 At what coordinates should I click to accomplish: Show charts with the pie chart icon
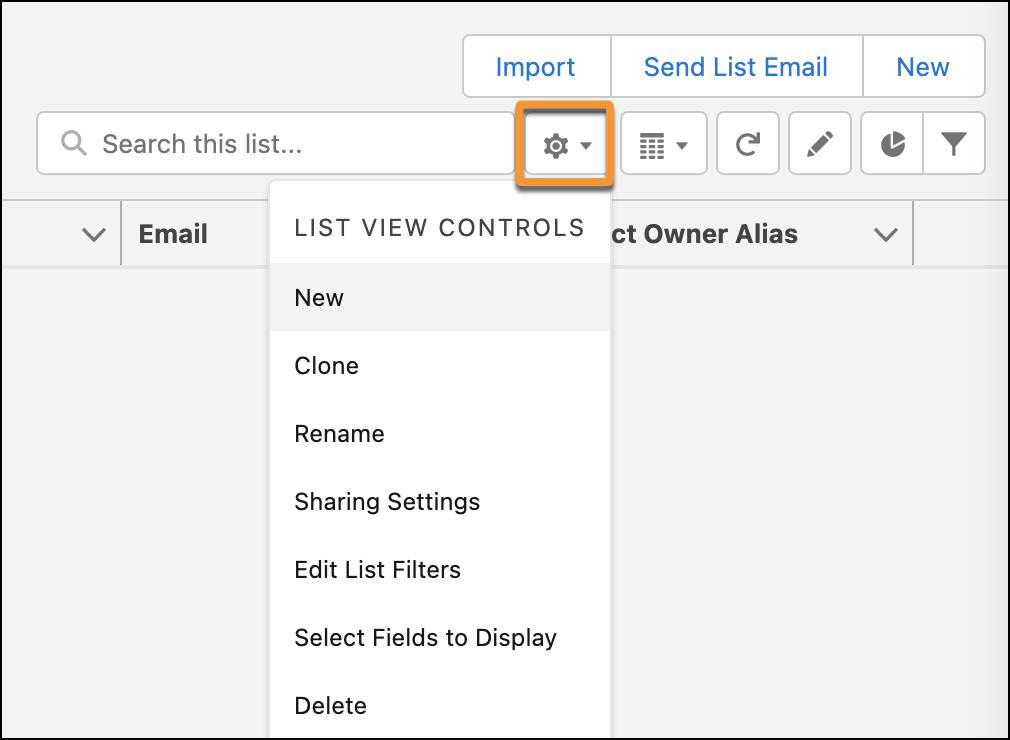coord(892,144)
